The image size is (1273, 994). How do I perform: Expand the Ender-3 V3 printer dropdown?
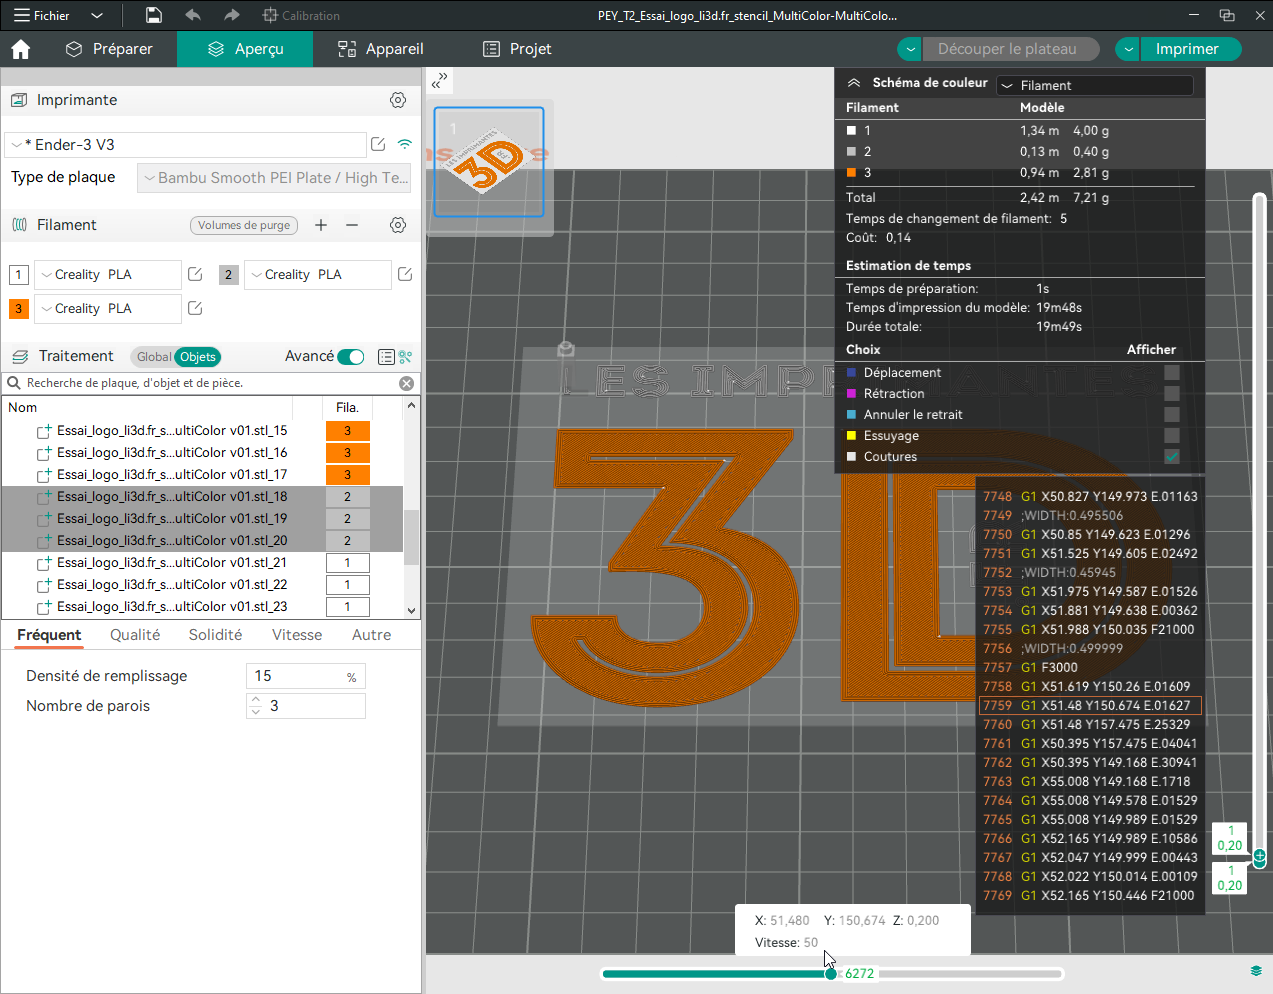pyautogui.click(x=186, y=145)
